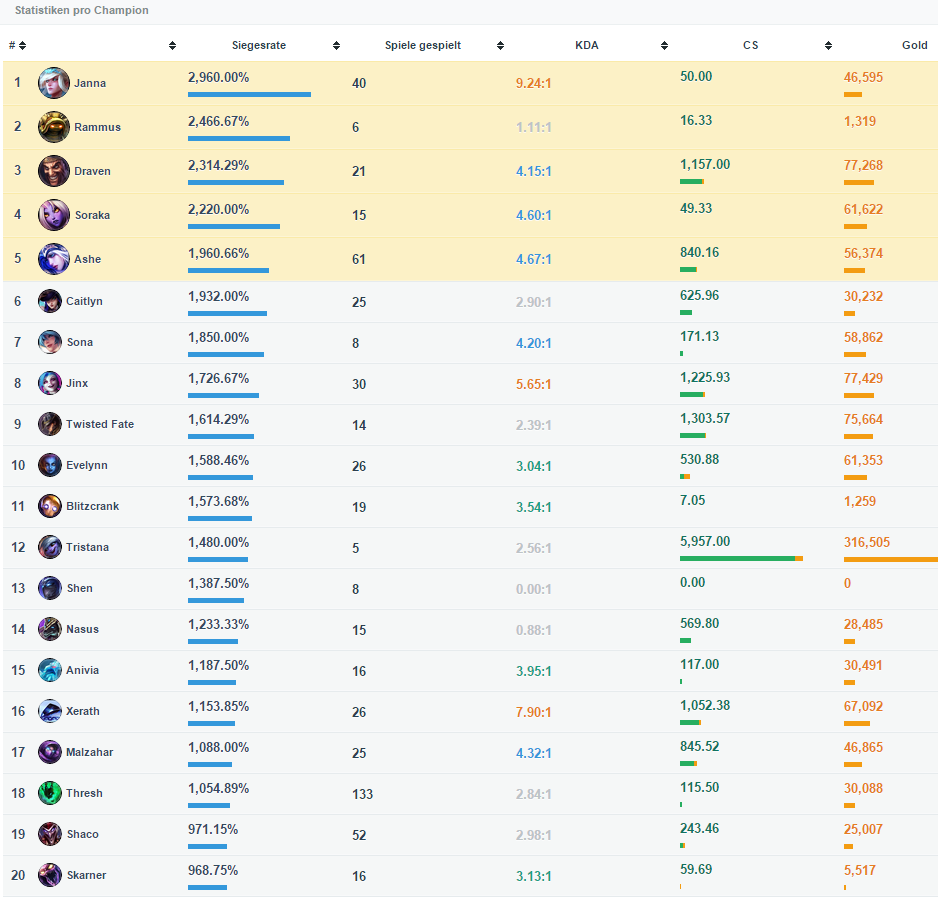Click Rammus champion portrait icon
Image resolution: width=938 pixels, height=897 pixels.
54,127
